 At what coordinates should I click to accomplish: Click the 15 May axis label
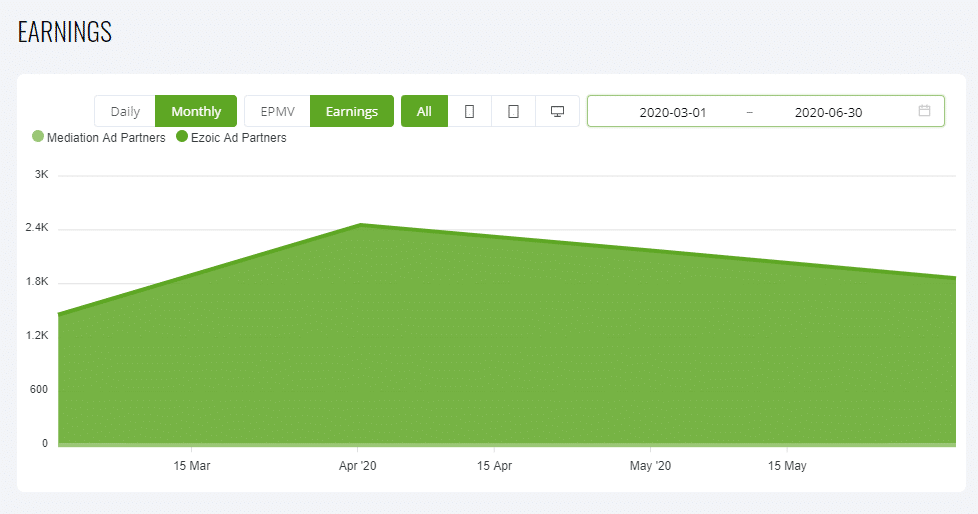(x=787, y=465)
